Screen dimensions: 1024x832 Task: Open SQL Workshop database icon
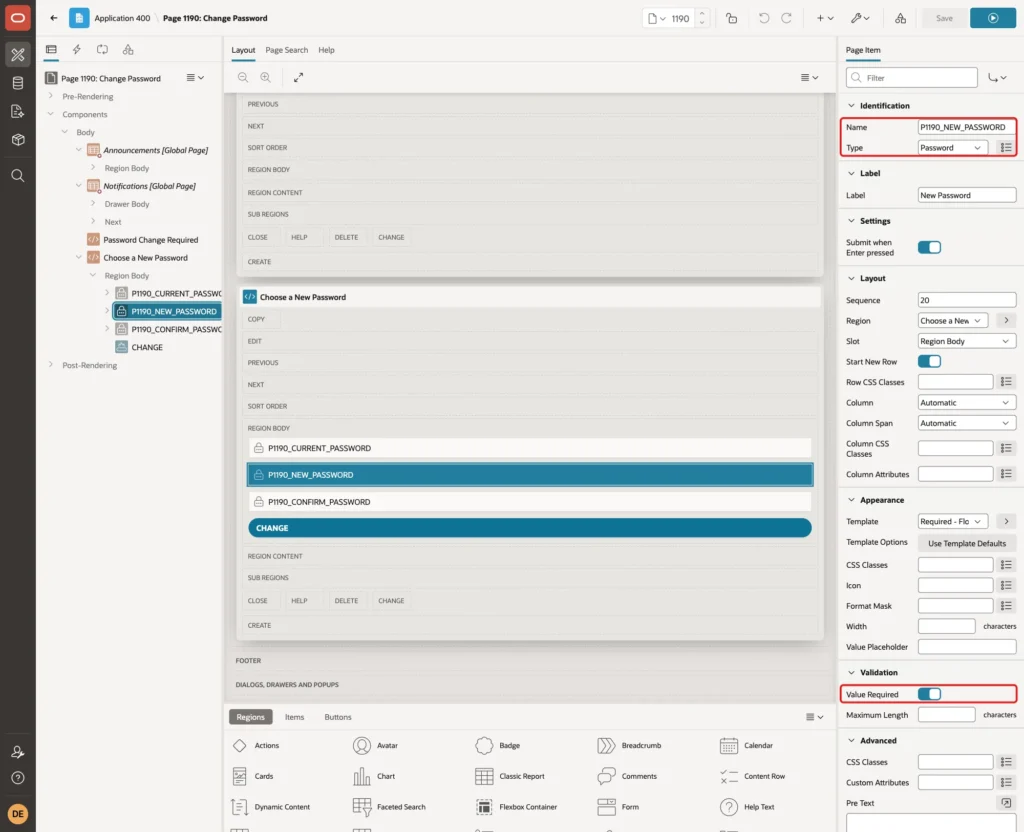[18, 83]
